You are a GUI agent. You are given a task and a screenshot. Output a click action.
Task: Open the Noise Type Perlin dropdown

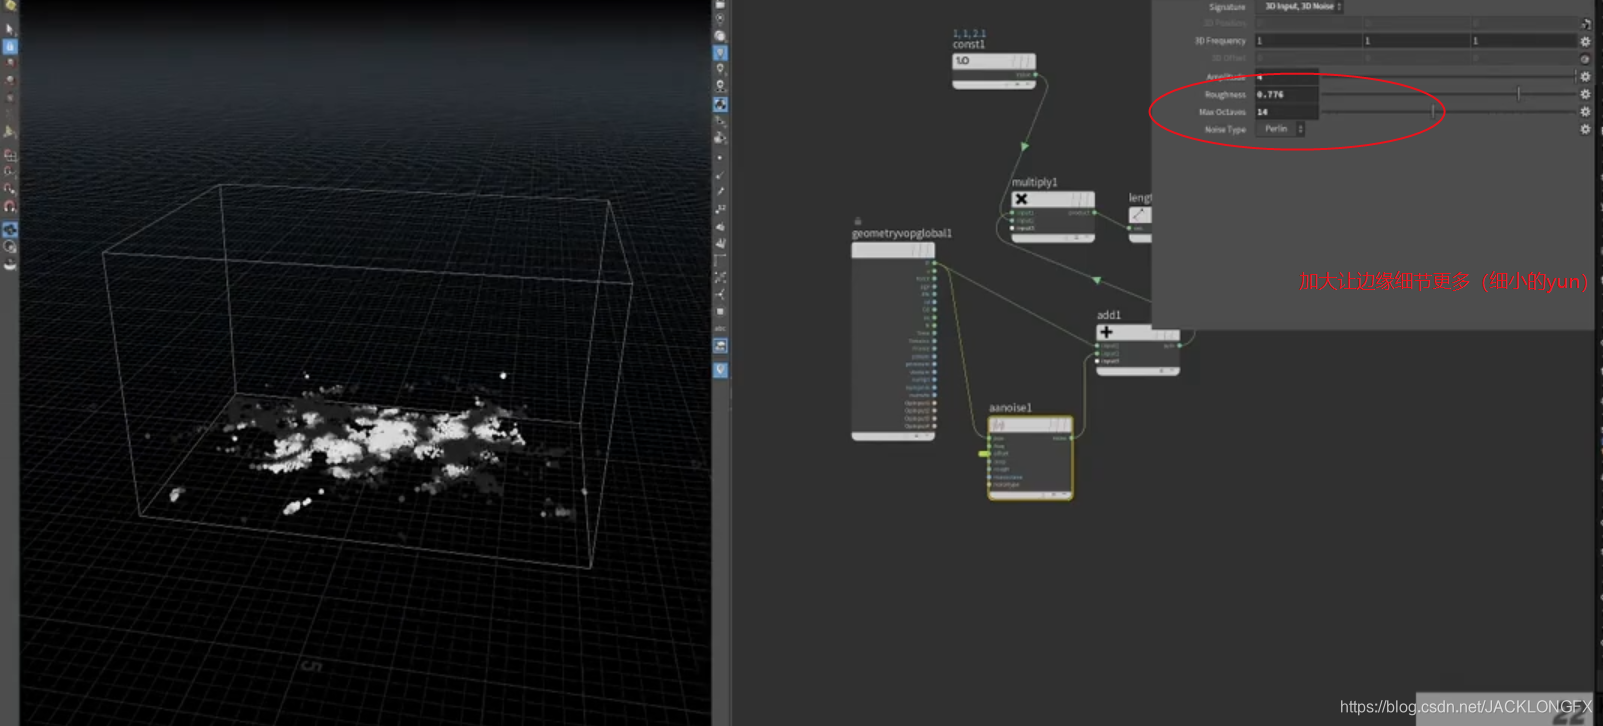1280,129
